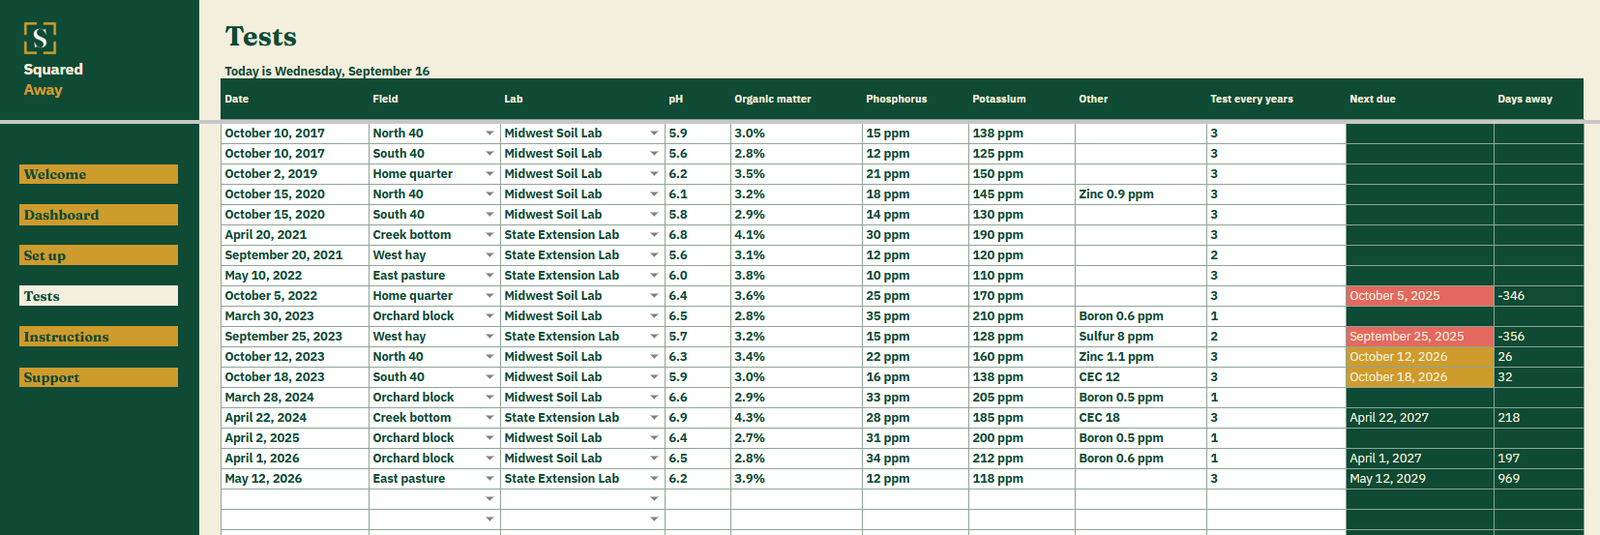Select date cell October 15, 2020 North 40
The image size is (1600, 535).
295,194
